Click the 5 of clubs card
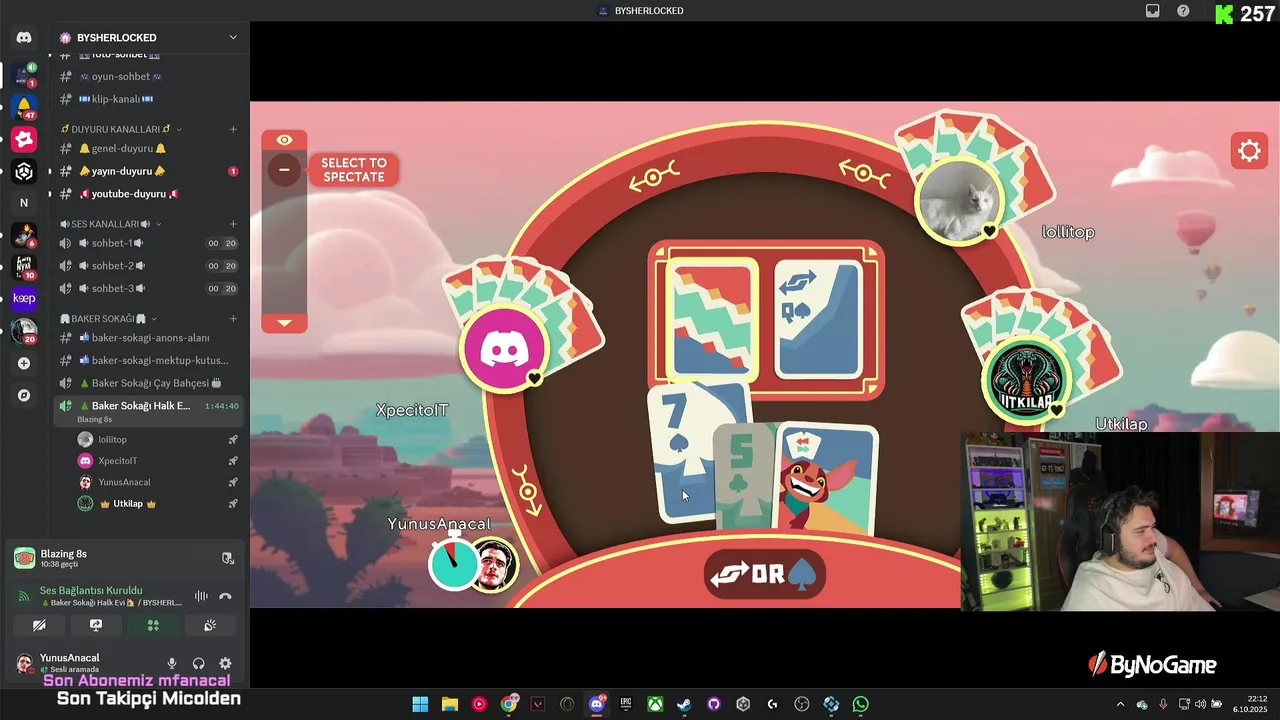Viewport: 1280px width, 720px height. (744, 475)
